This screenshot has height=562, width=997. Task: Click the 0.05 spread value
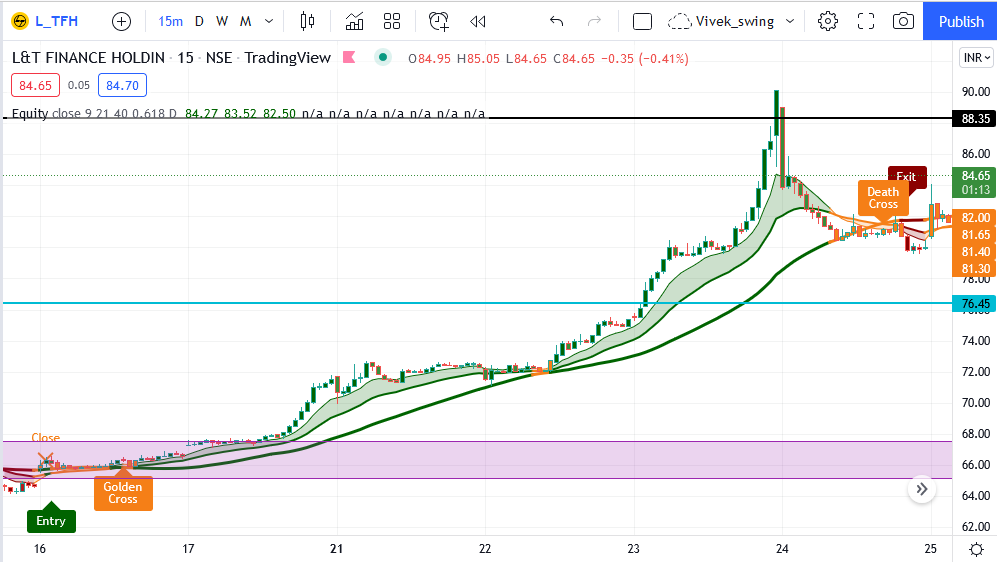tap(79, 85)
